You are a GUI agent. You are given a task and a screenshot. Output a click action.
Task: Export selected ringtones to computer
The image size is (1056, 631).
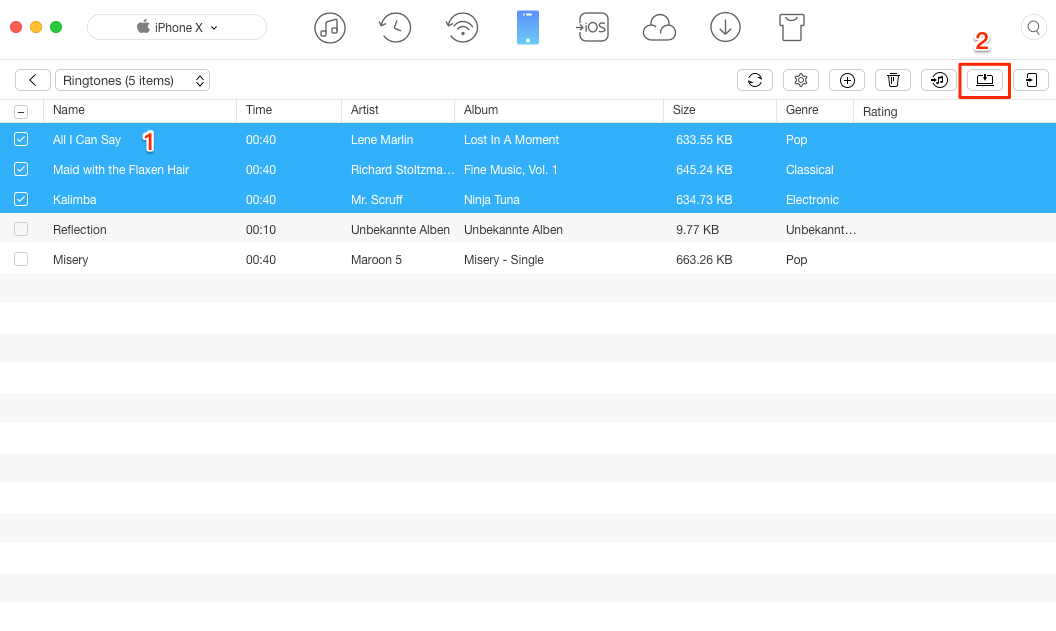[985, 80]
